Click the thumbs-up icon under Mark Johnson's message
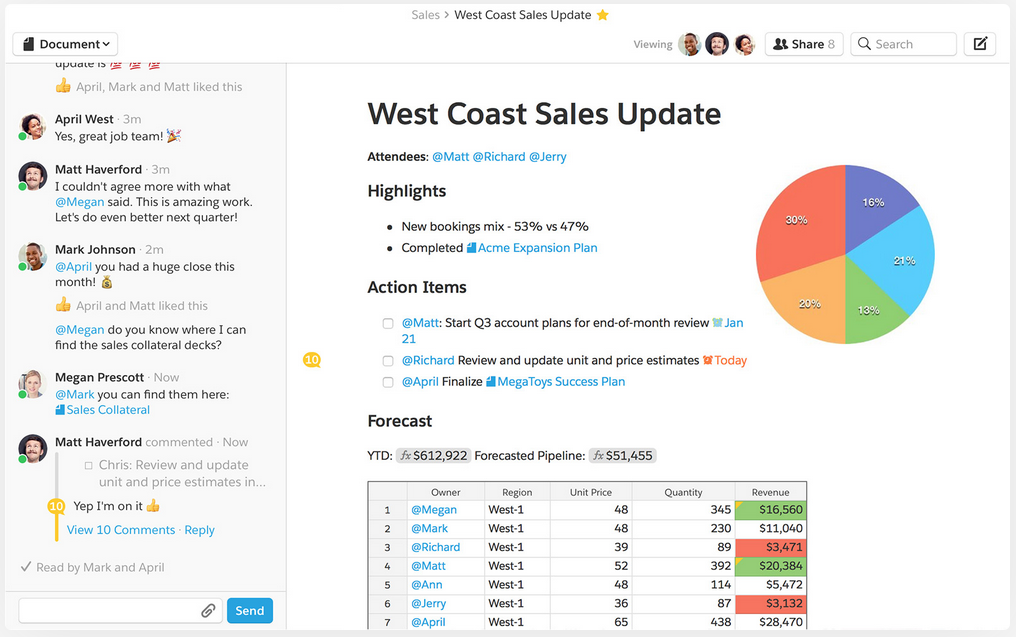This screenshot has height=637, width=1016. [63, 305]
